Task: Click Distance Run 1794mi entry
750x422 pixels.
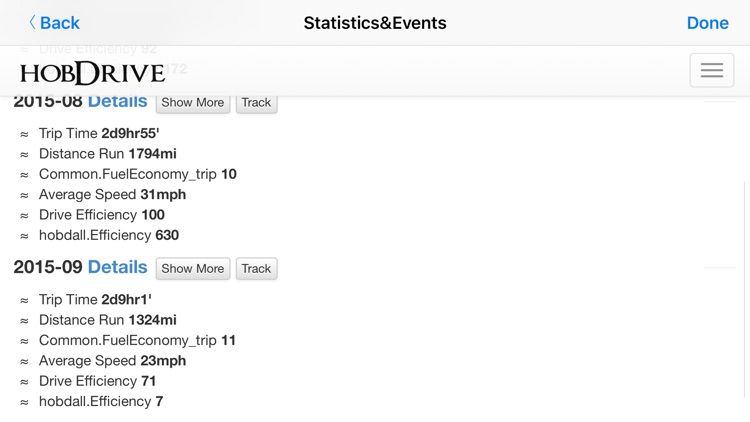Action: tap(107, 154)
